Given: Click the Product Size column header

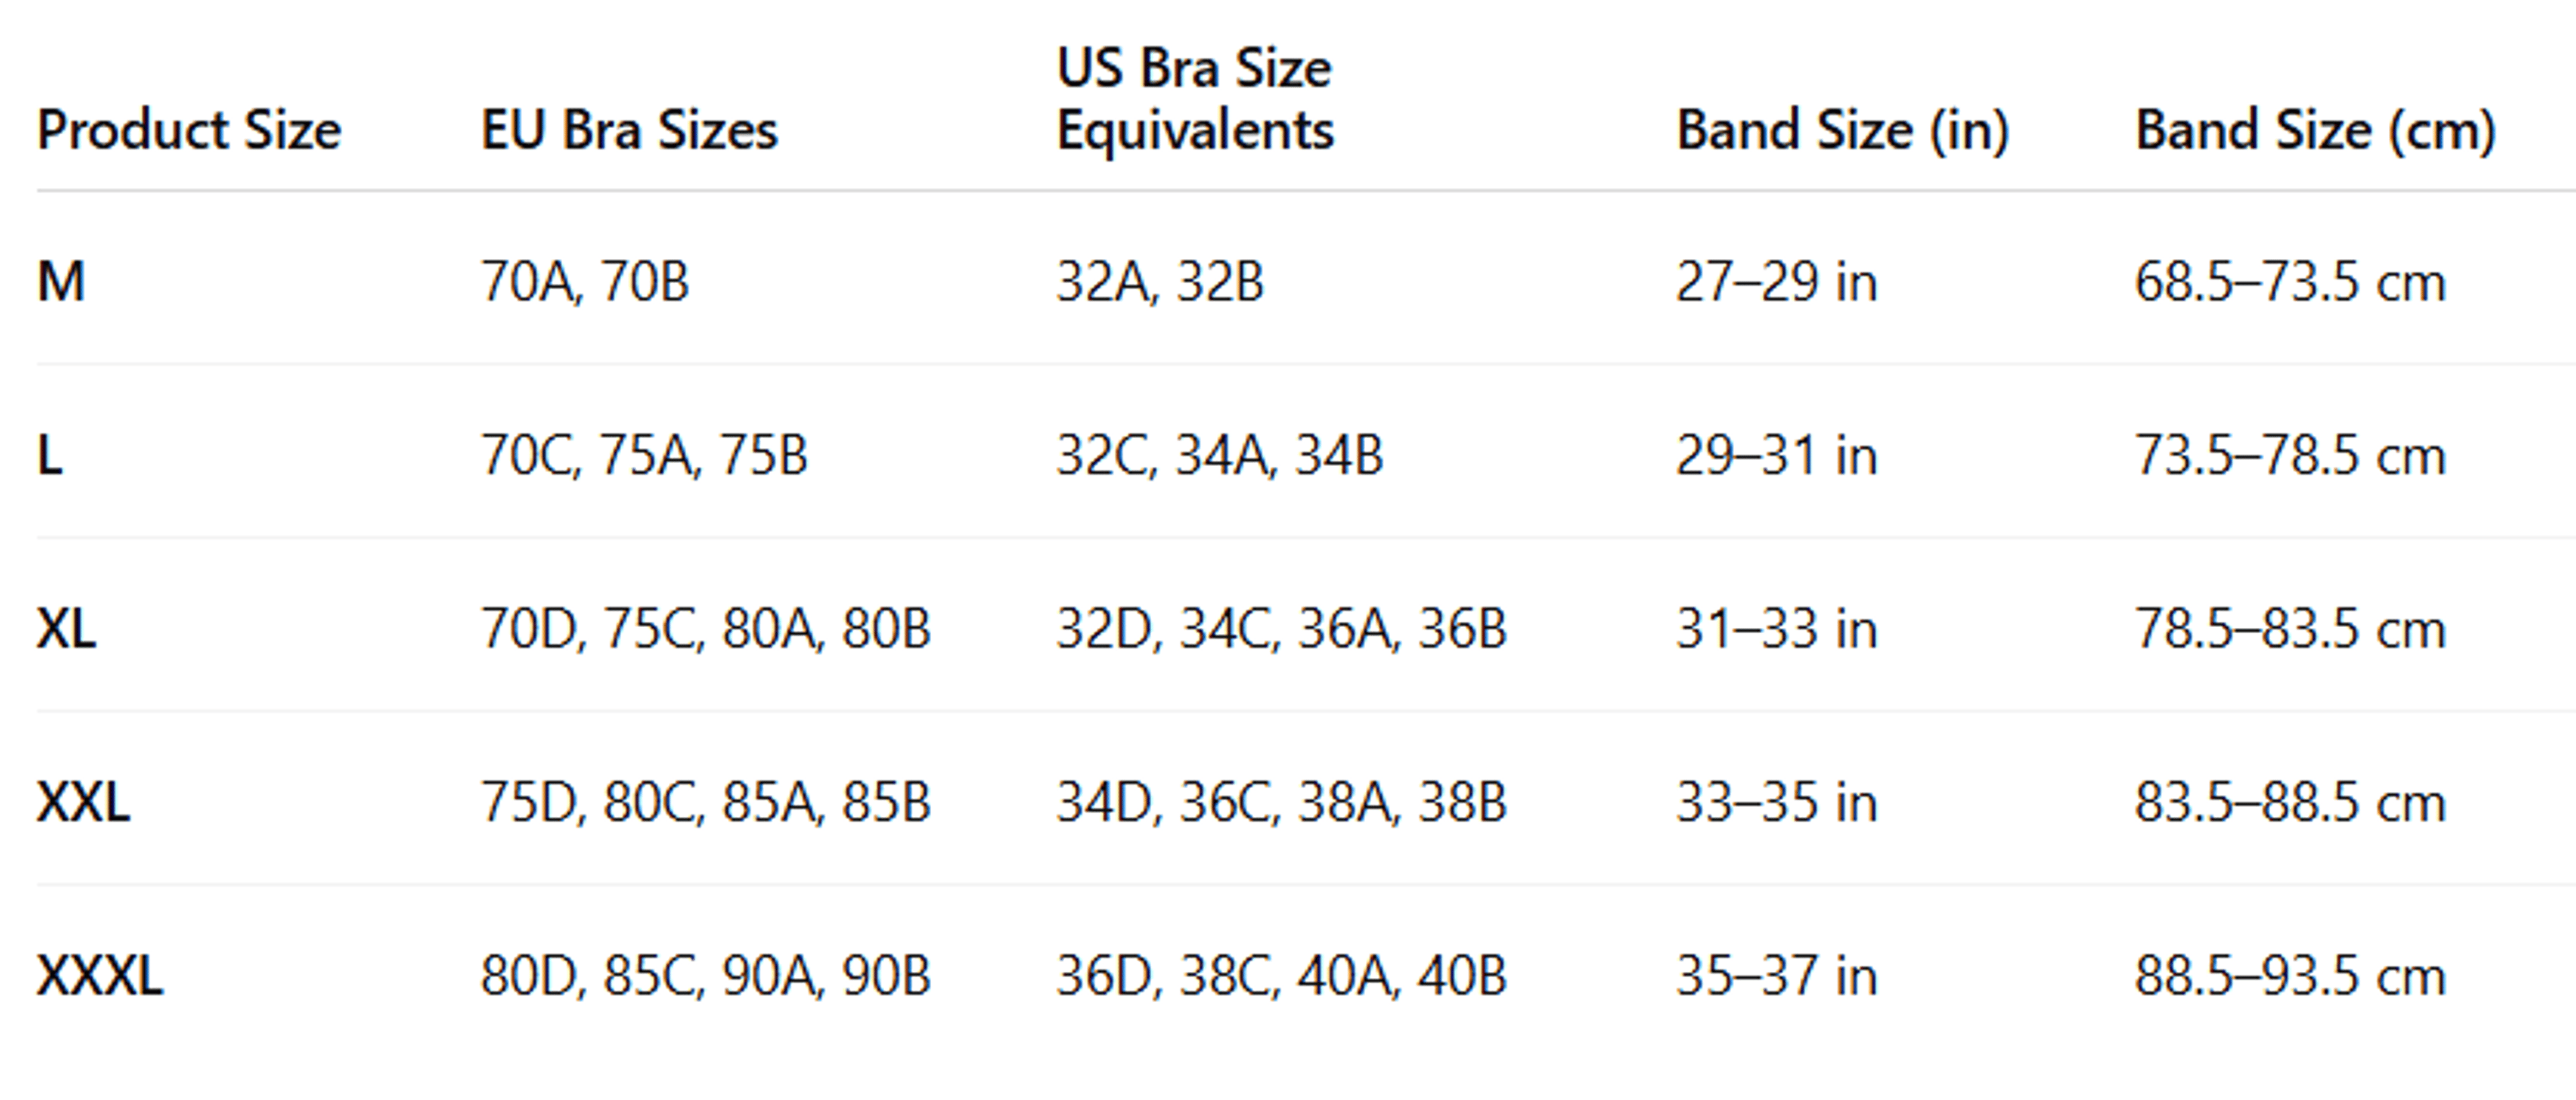Looking at the screenshot, I should 189,130.
